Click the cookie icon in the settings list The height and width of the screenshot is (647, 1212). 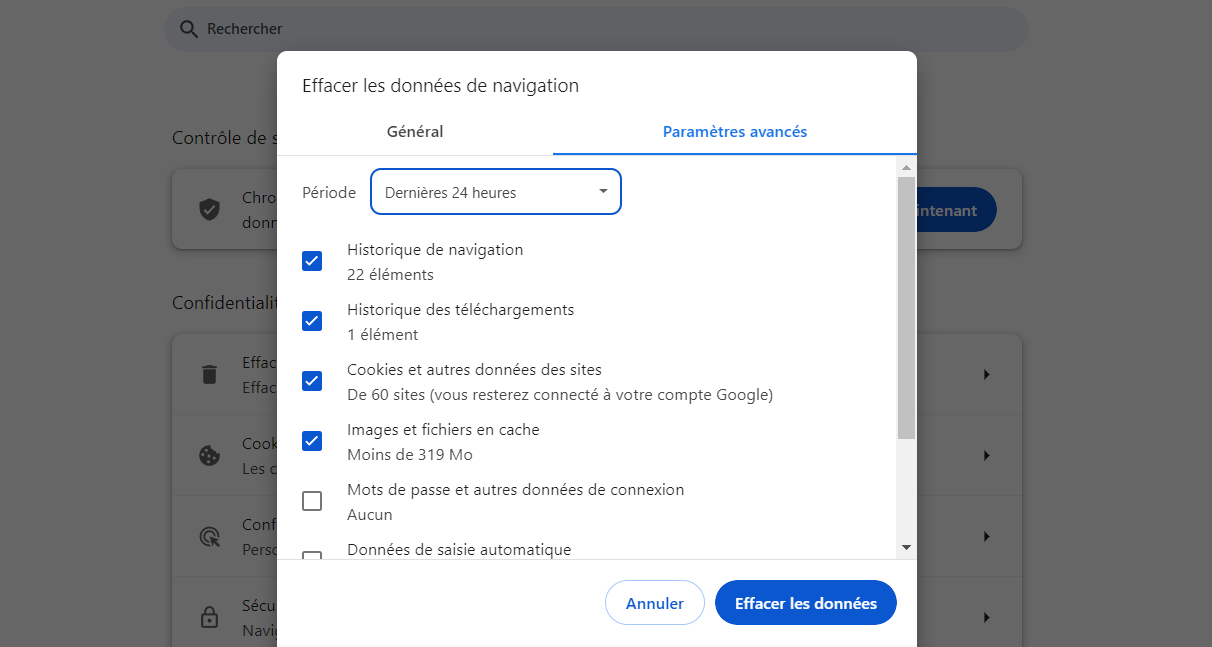(x=209, y=455)
